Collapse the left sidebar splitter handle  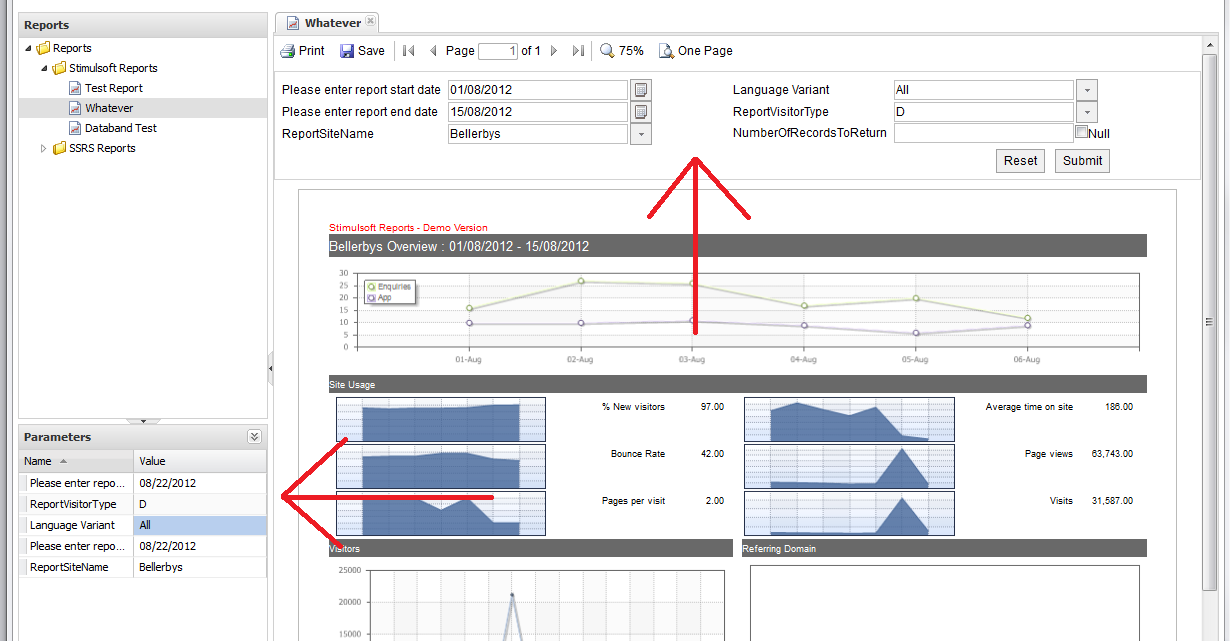click(x=271, y=368)
